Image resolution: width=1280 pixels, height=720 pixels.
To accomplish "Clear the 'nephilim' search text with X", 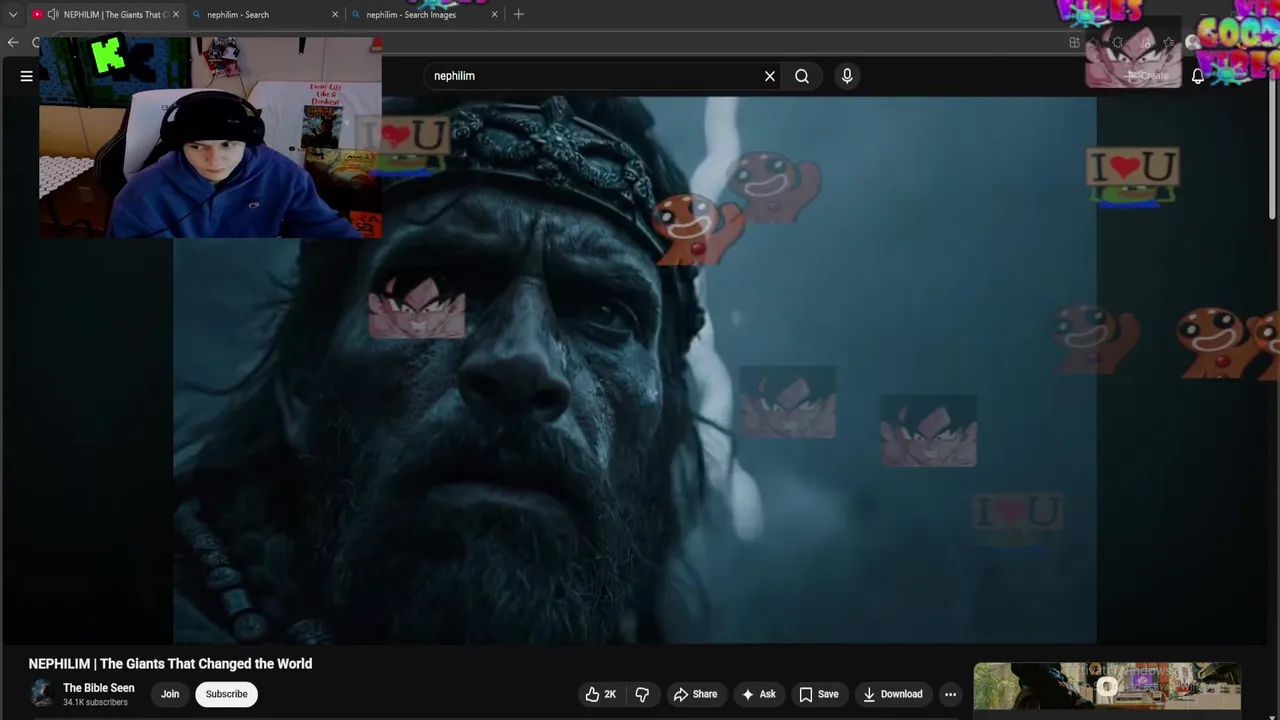I will coord(770,76).
